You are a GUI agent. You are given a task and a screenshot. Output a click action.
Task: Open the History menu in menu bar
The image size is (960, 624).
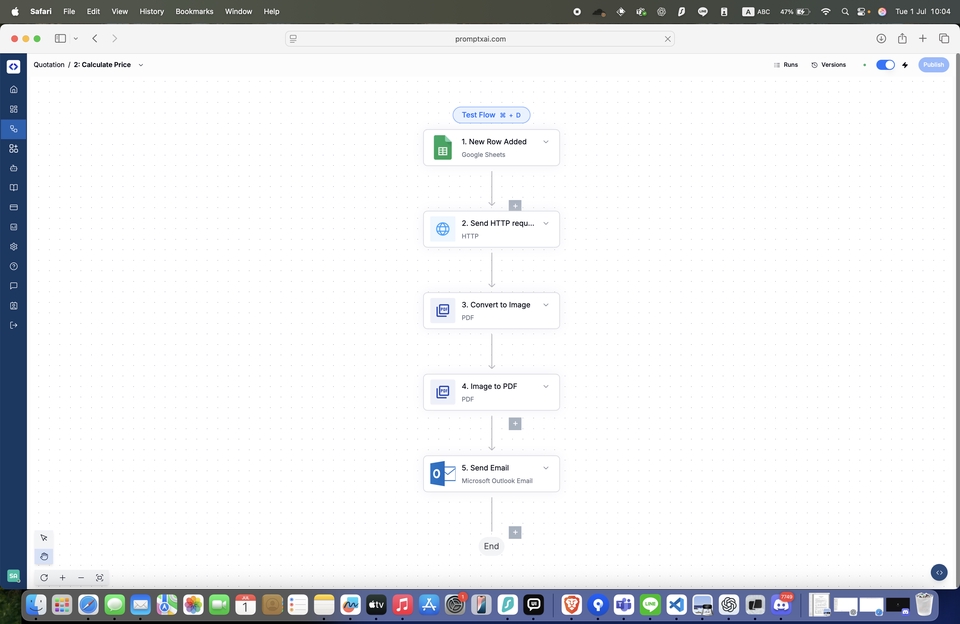pyautogui.click(x=152, y=11)
